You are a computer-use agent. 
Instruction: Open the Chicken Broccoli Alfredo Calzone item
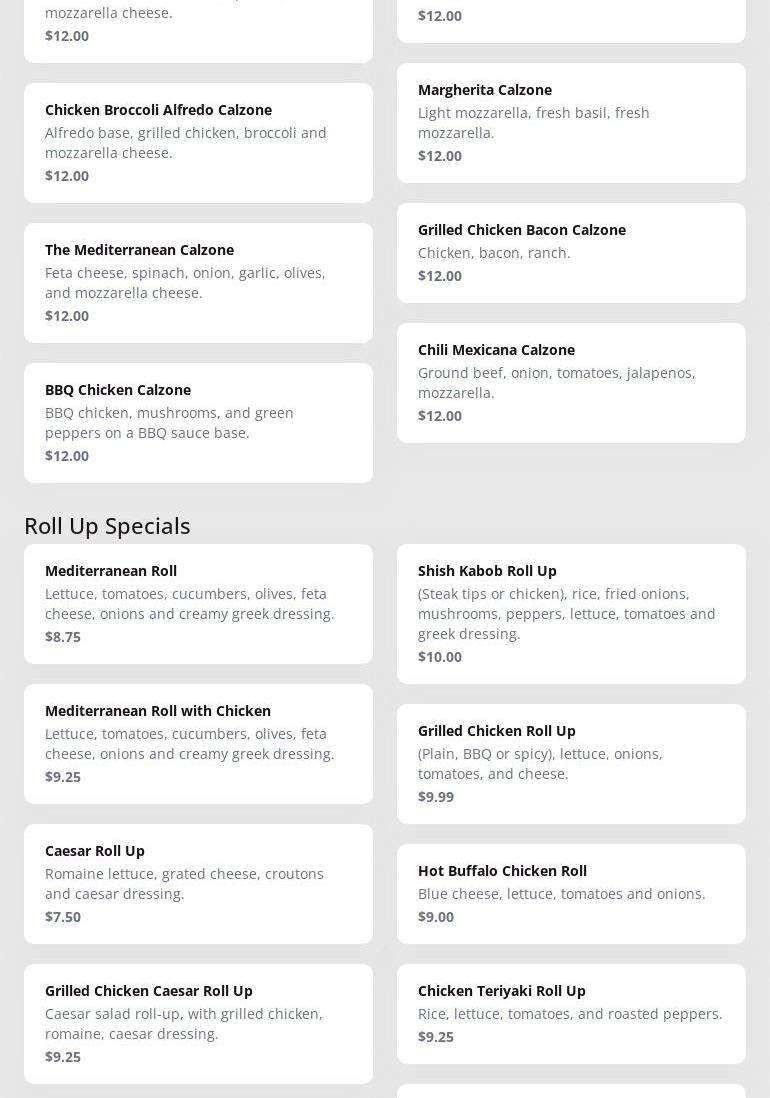[198, 142]
